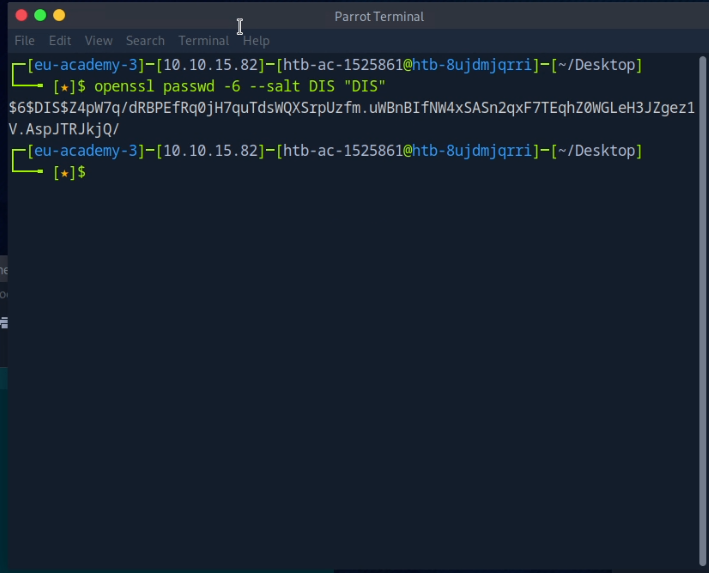Click the star symbol in the empty prompt
709x573 pixels.
pyautogui.click(x=64, y=173)
